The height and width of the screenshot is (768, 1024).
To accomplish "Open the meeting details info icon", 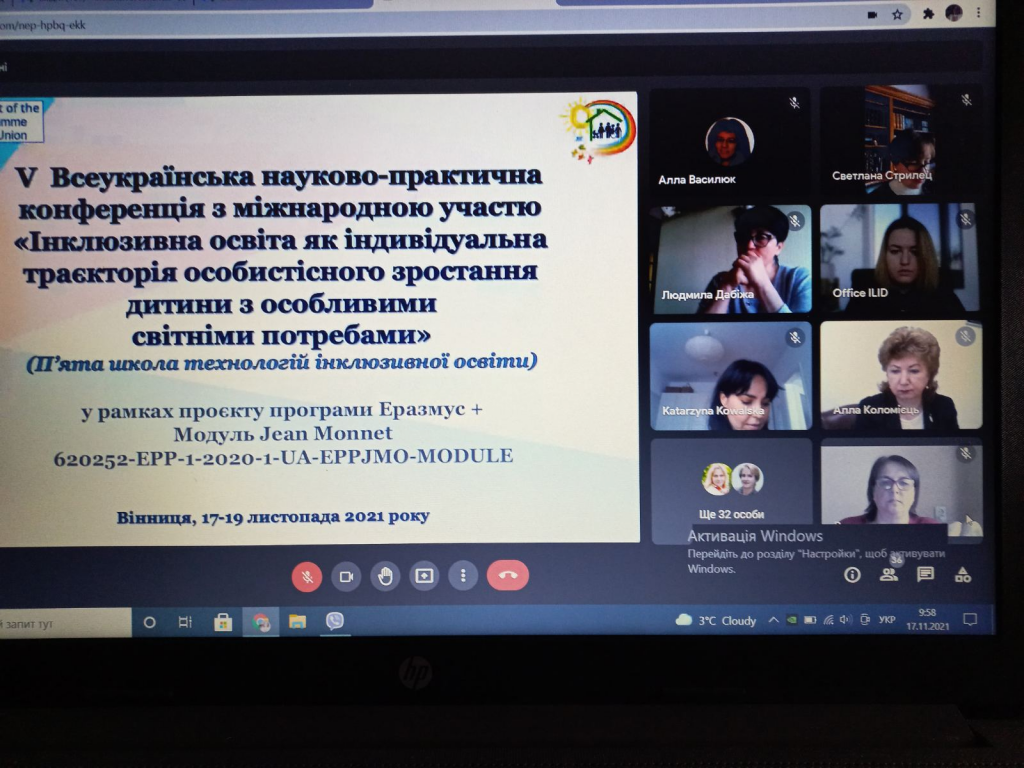I will coord(852,574).
